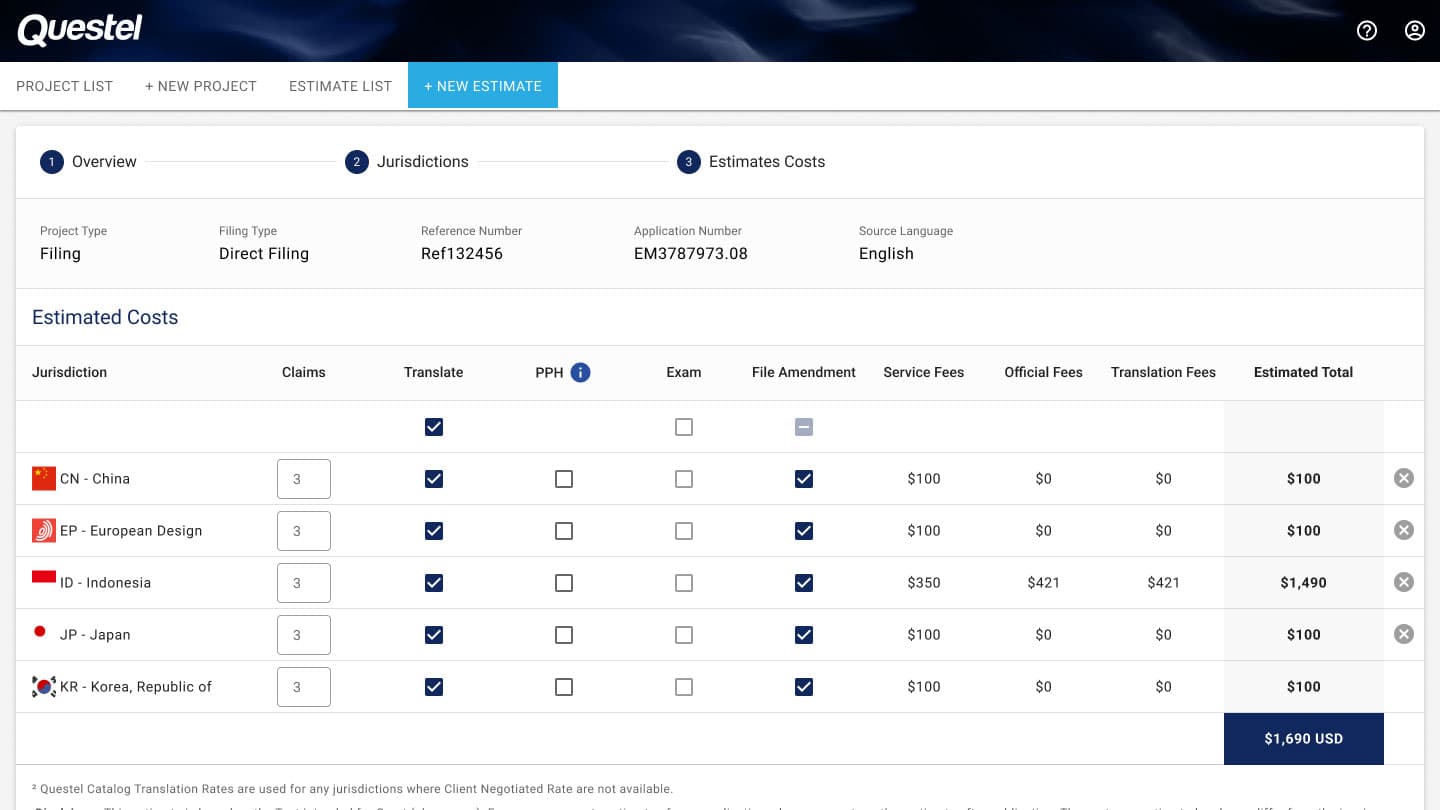Toggle the header File Amendment all checkbox

click(x=804, y=427)
